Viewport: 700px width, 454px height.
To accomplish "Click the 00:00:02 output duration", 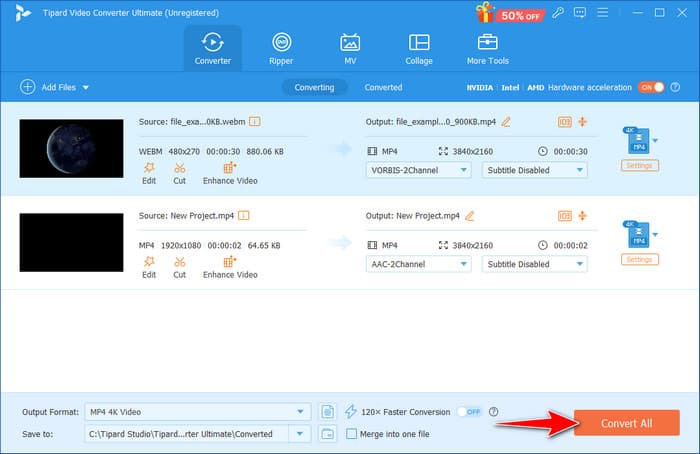I will pos(571,246).
